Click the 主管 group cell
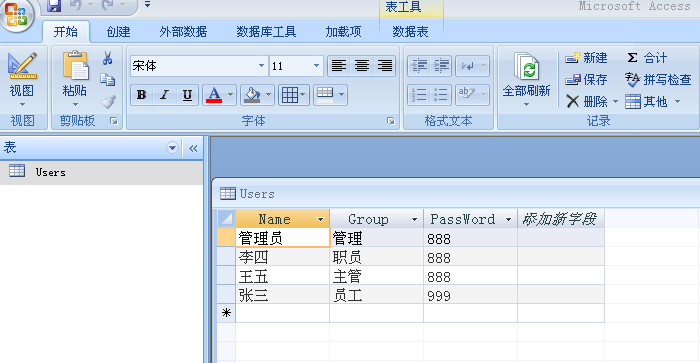 [376, 276]
